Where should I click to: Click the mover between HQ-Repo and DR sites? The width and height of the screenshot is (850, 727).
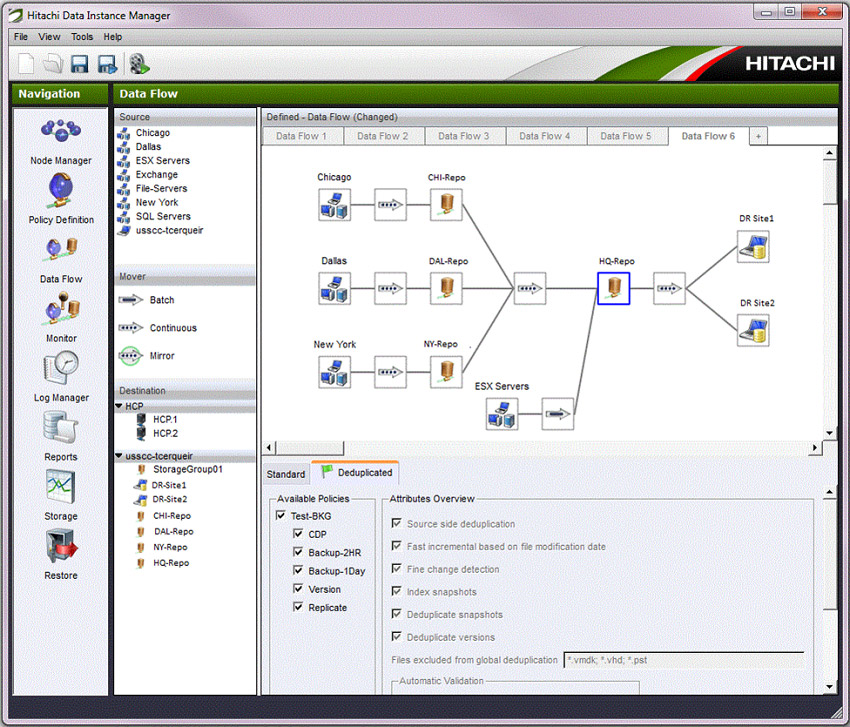pyautogui.click(x=669, y=288)
